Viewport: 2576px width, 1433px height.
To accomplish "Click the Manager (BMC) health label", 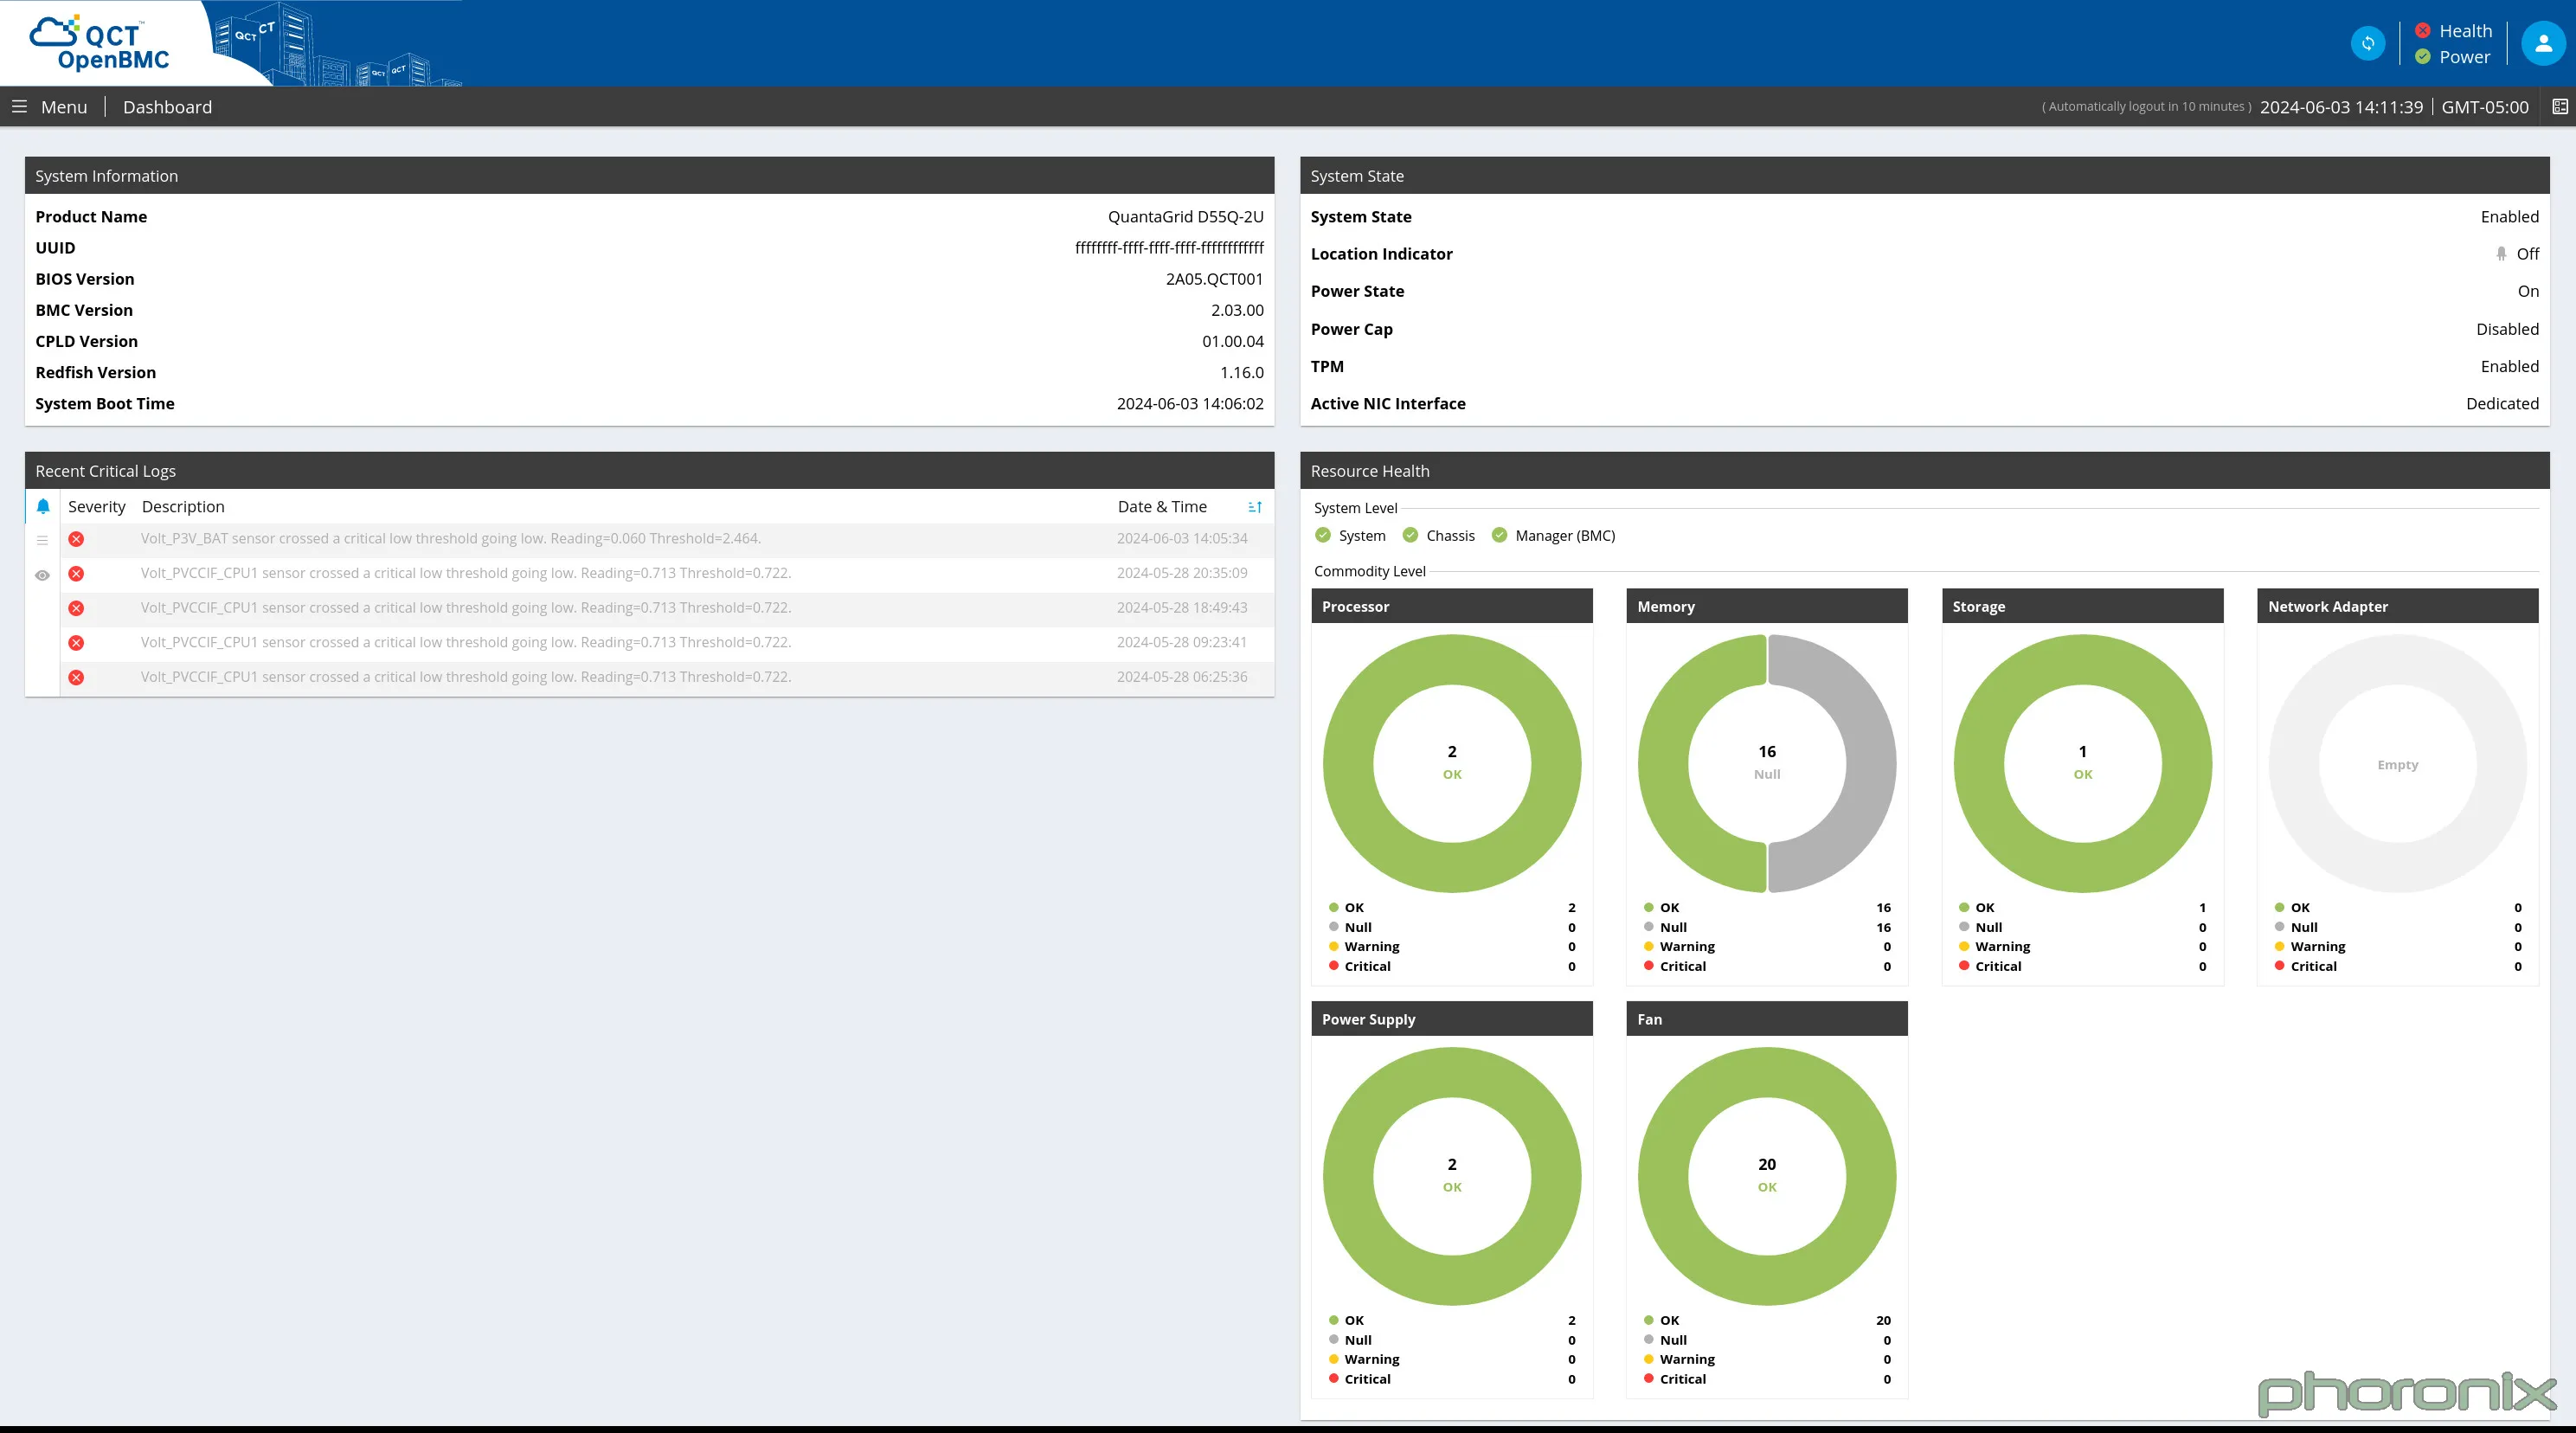I will tap(1564, 535).
